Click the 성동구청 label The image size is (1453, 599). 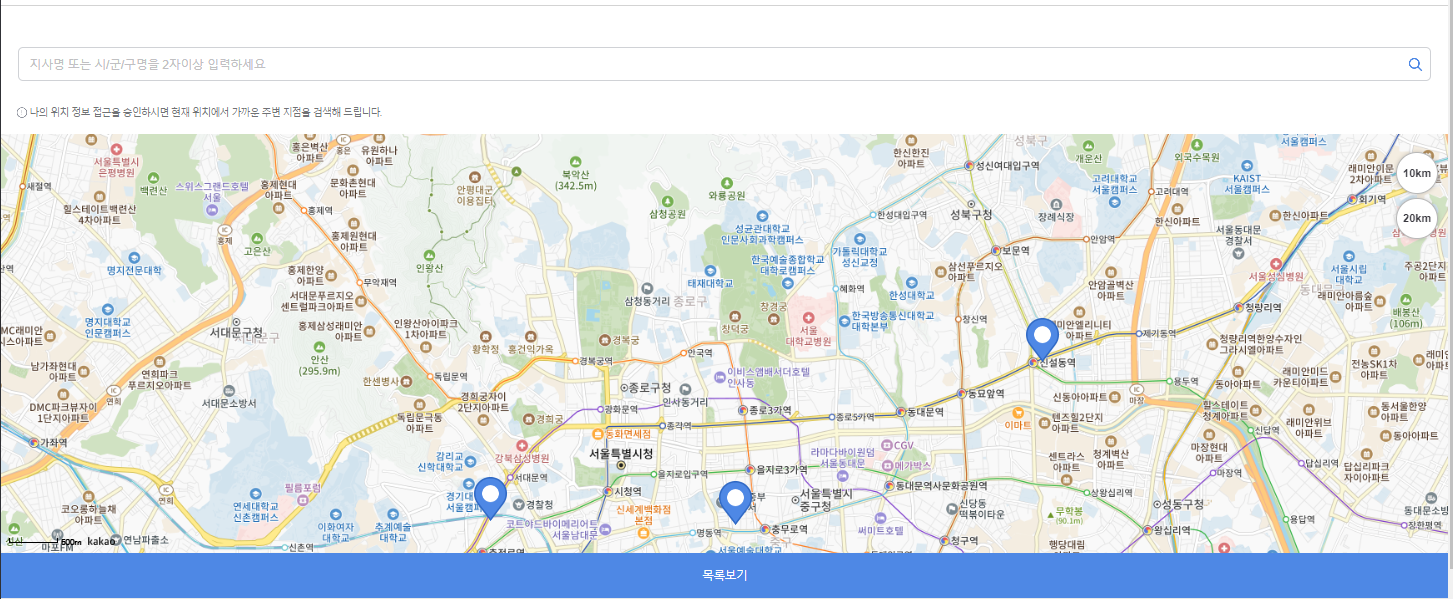click(x=1184, y=503)
